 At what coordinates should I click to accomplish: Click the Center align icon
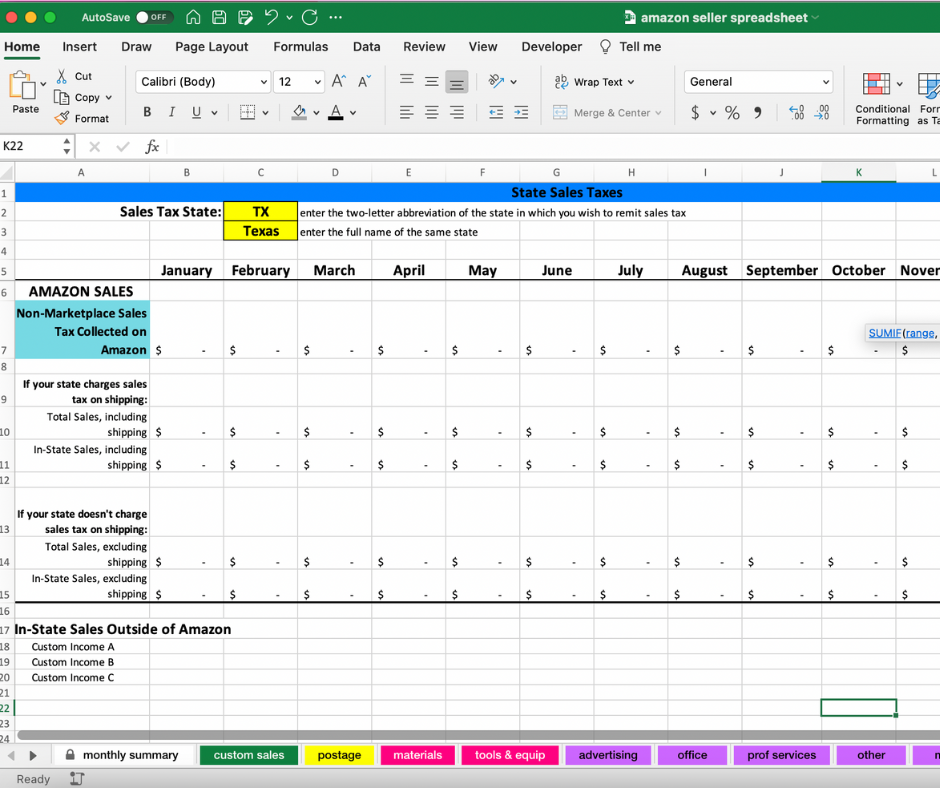432,113
